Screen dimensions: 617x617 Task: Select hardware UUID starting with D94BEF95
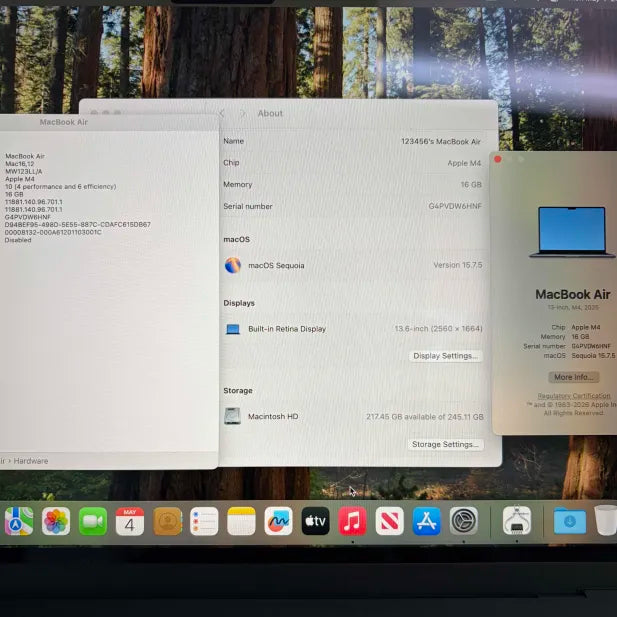coord(78,224)
